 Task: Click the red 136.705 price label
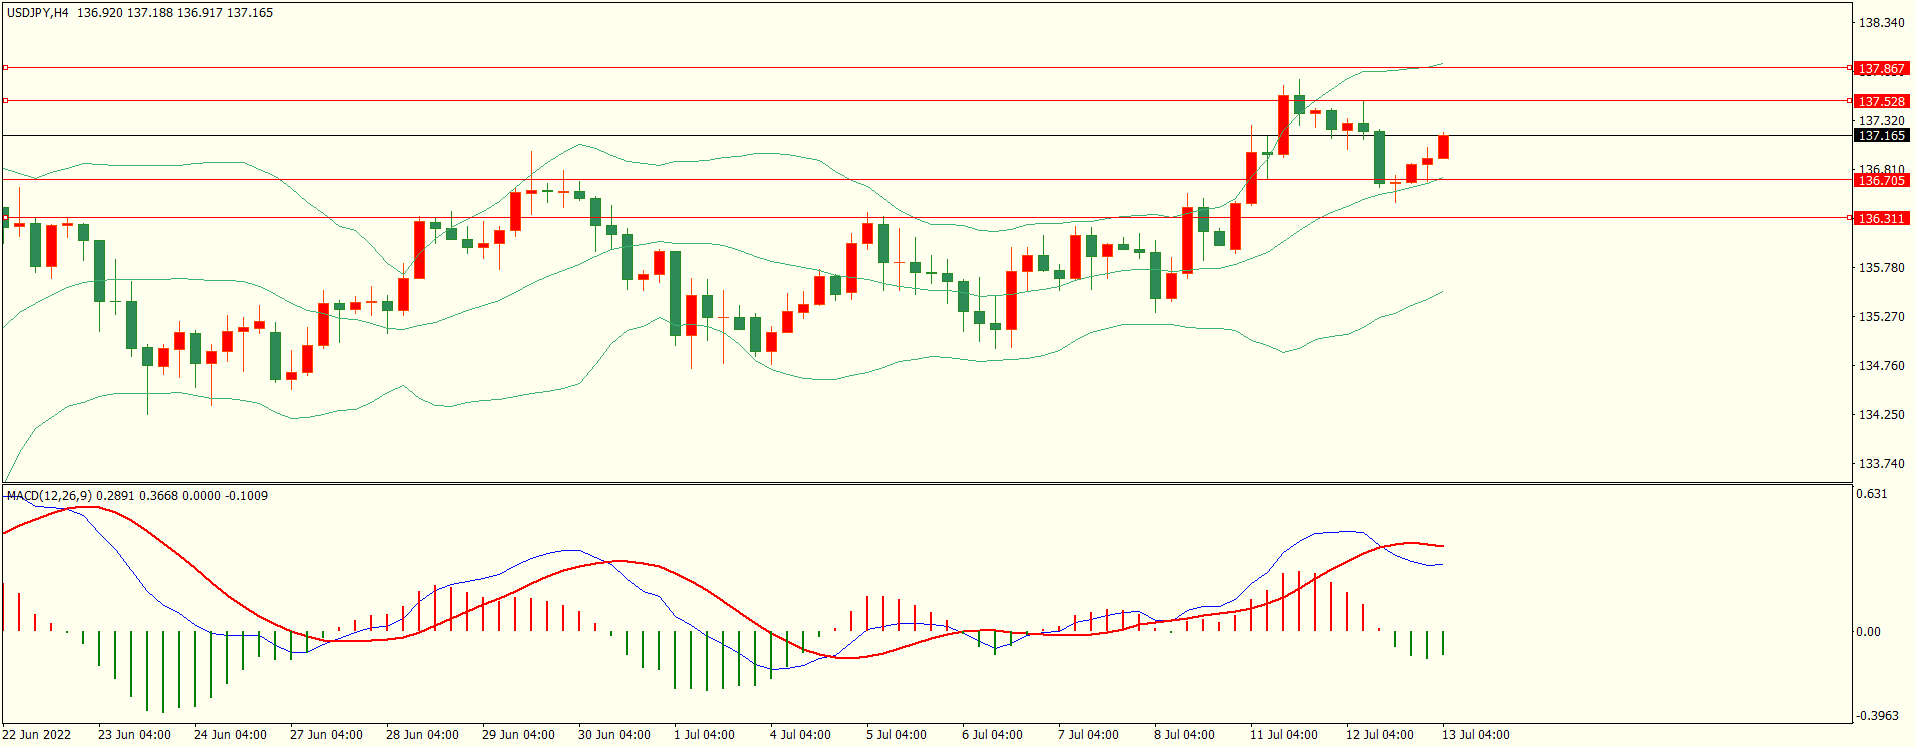point(1881,180)
